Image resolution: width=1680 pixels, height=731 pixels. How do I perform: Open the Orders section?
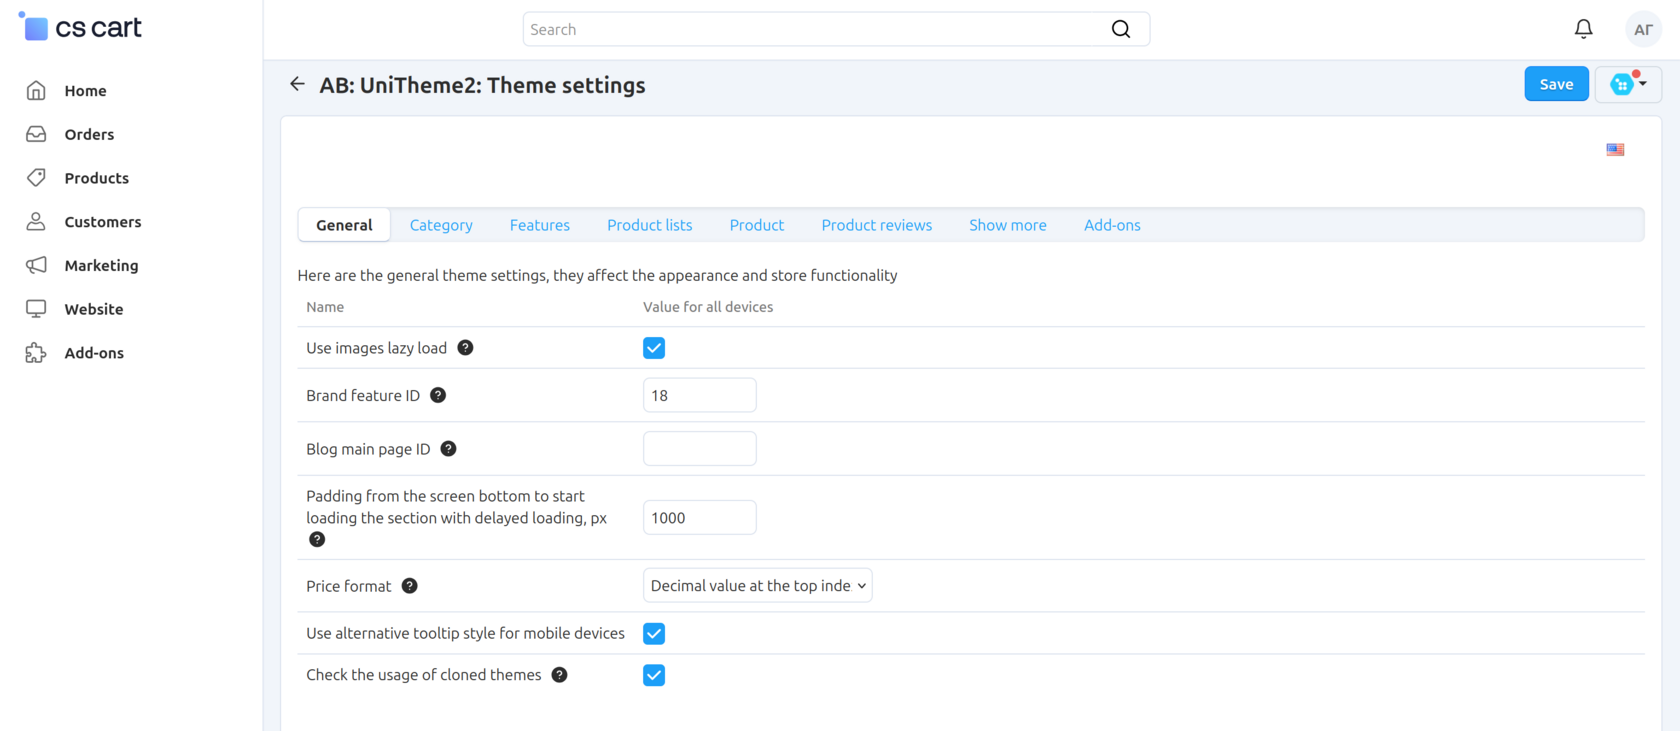pos(89,134)
